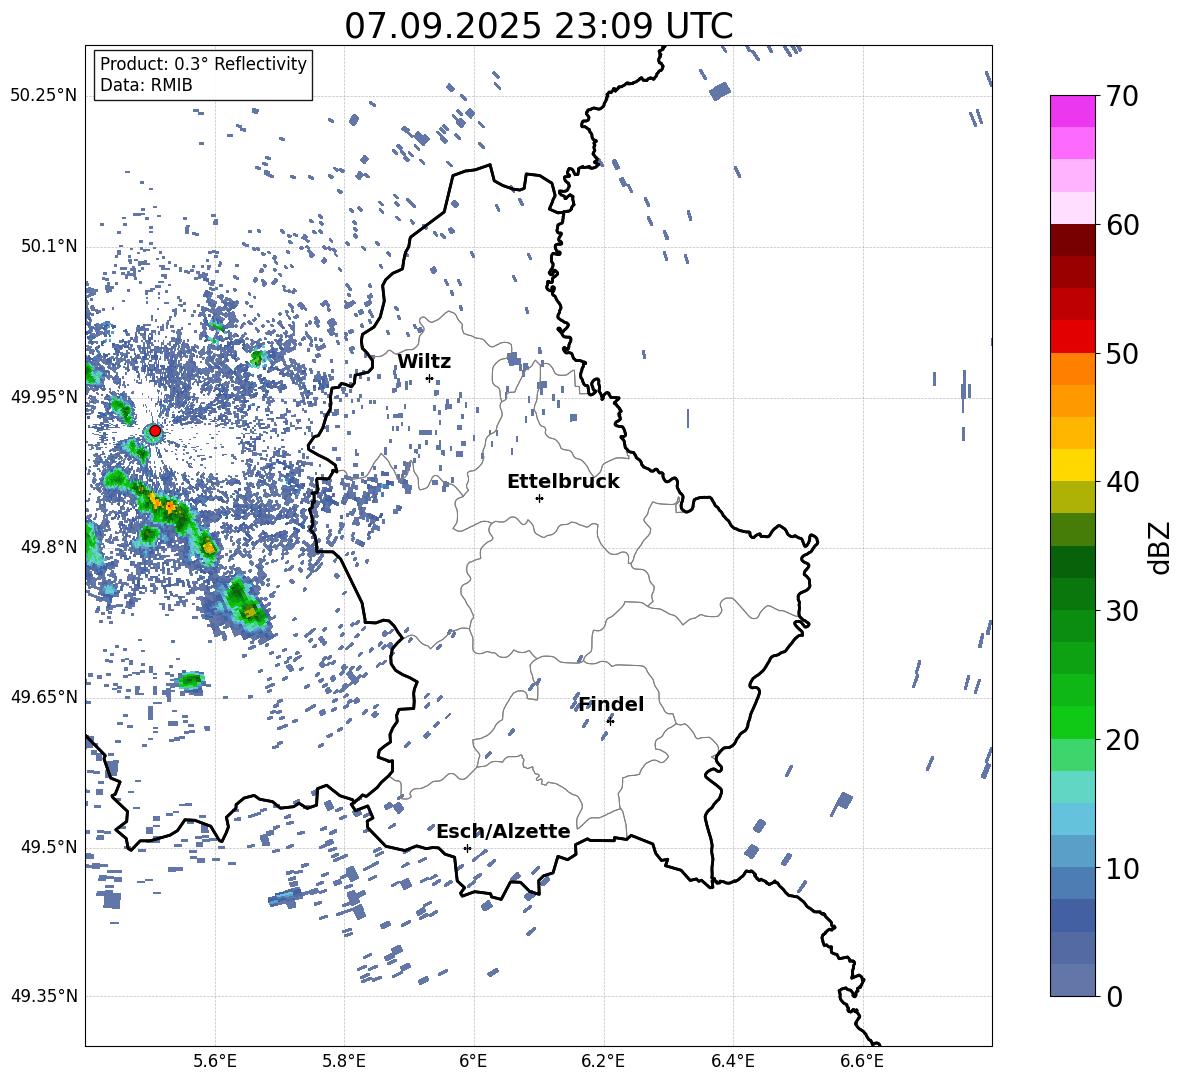
Task: Click the colorbar 0 tick label
Action: [x=1114, y=997]
